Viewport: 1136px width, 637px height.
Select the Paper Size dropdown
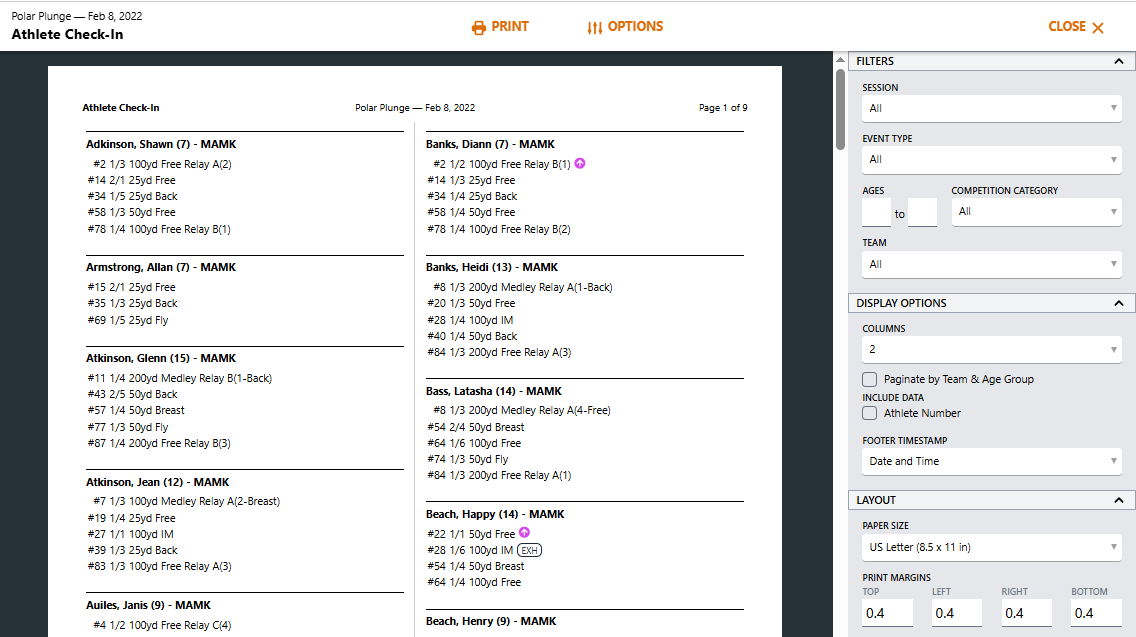click(991, 547)
